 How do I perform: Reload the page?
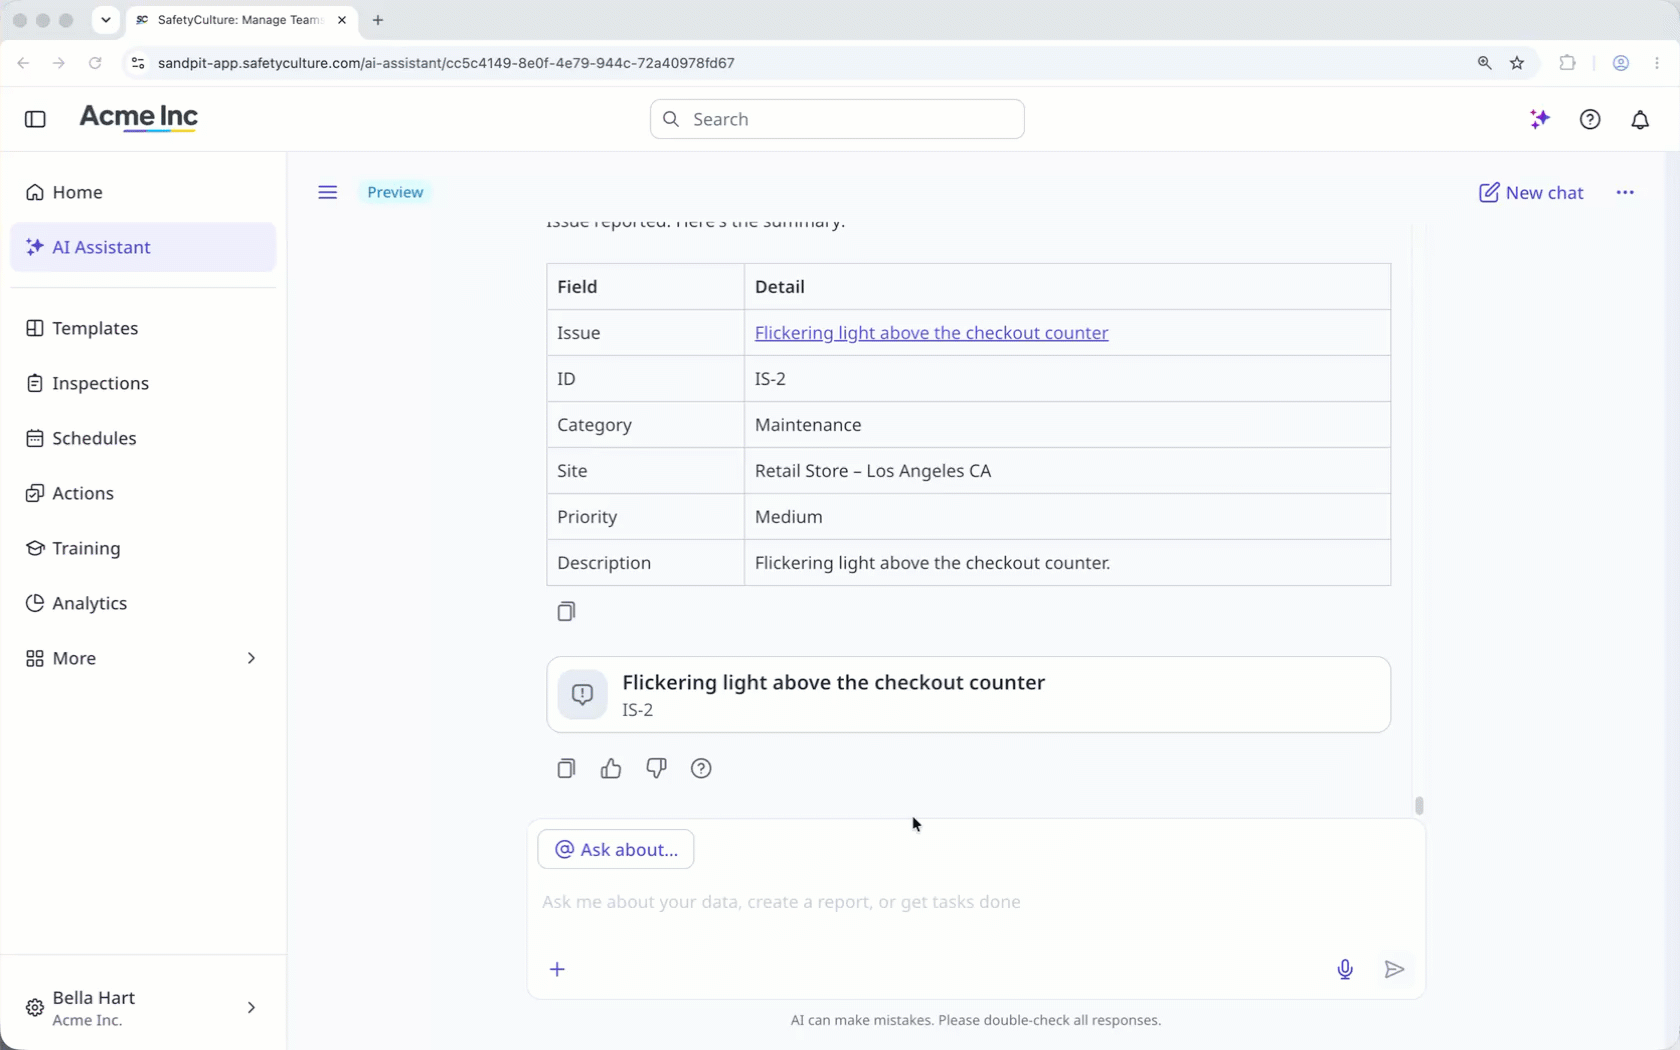[95, 63]
